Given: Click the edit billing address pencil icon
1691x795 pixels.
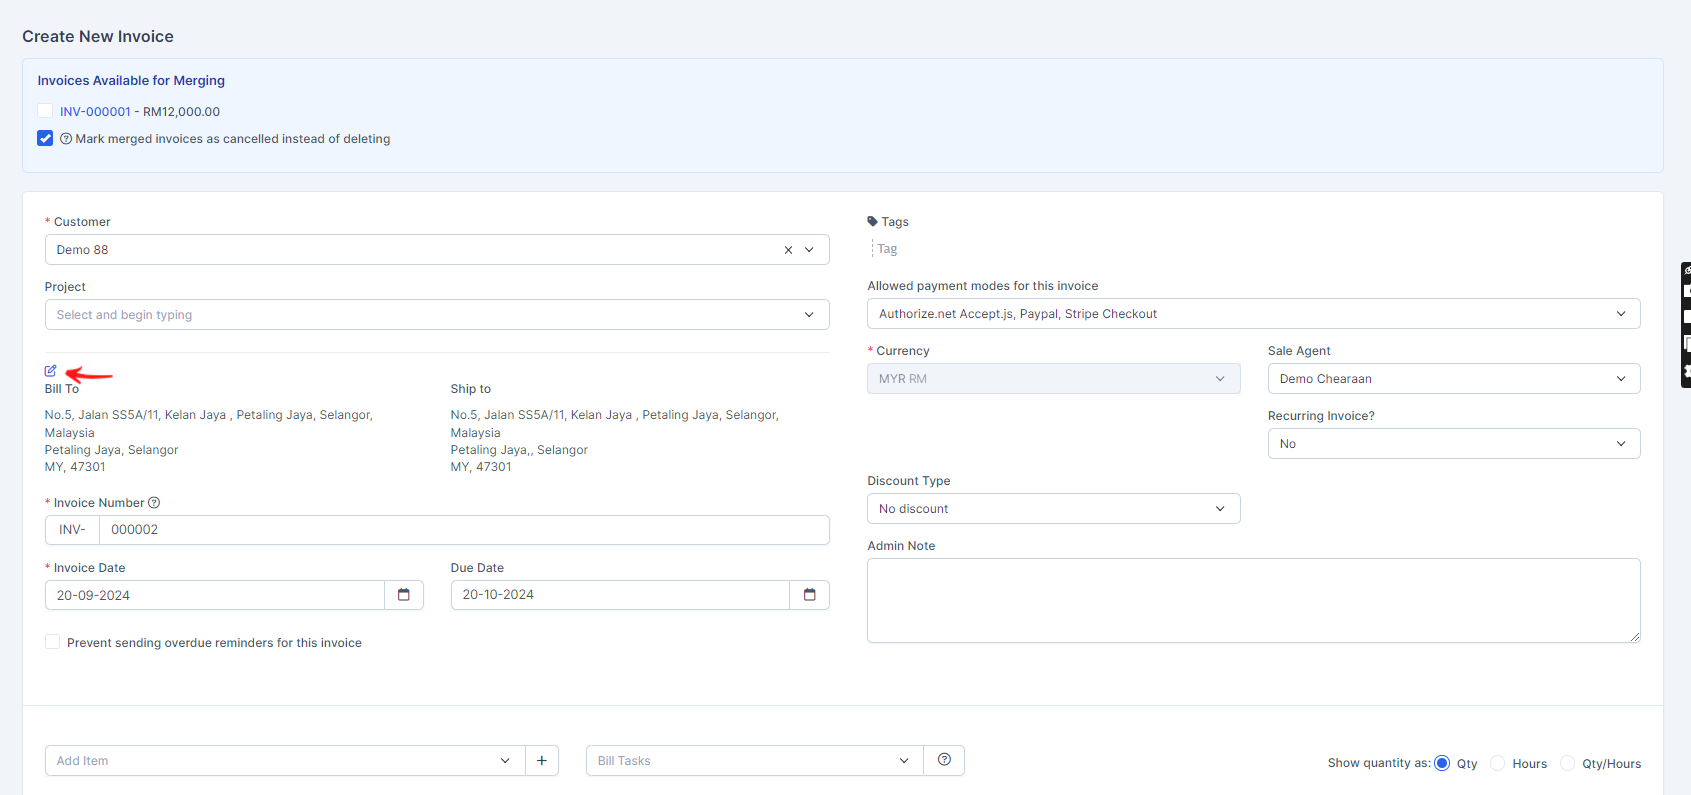Looking at the screenshot, I should coord(50,371).
